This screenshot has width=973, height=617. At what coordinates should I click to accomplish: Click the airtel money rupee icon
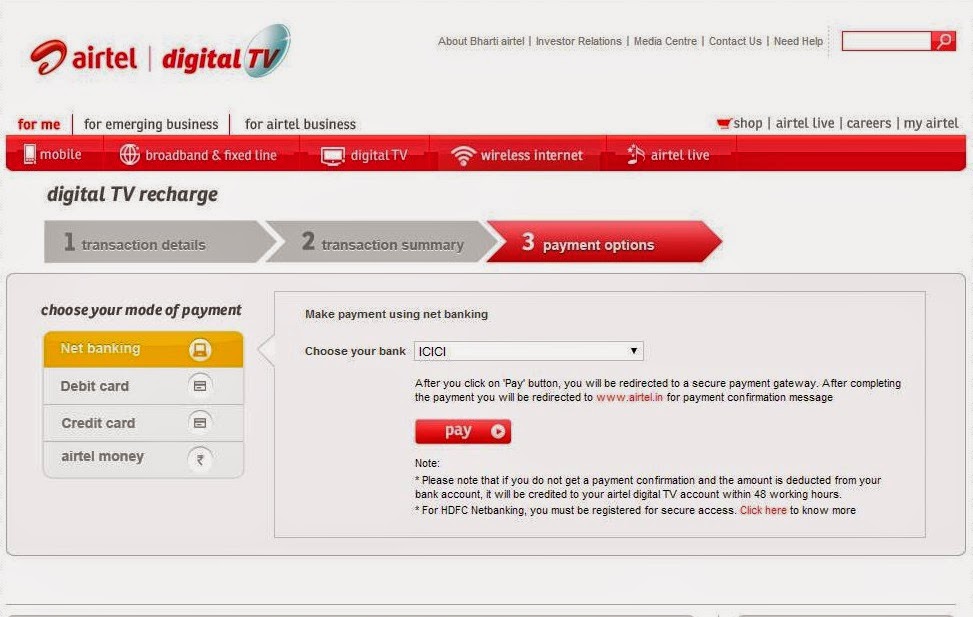(x=200, y=460)
